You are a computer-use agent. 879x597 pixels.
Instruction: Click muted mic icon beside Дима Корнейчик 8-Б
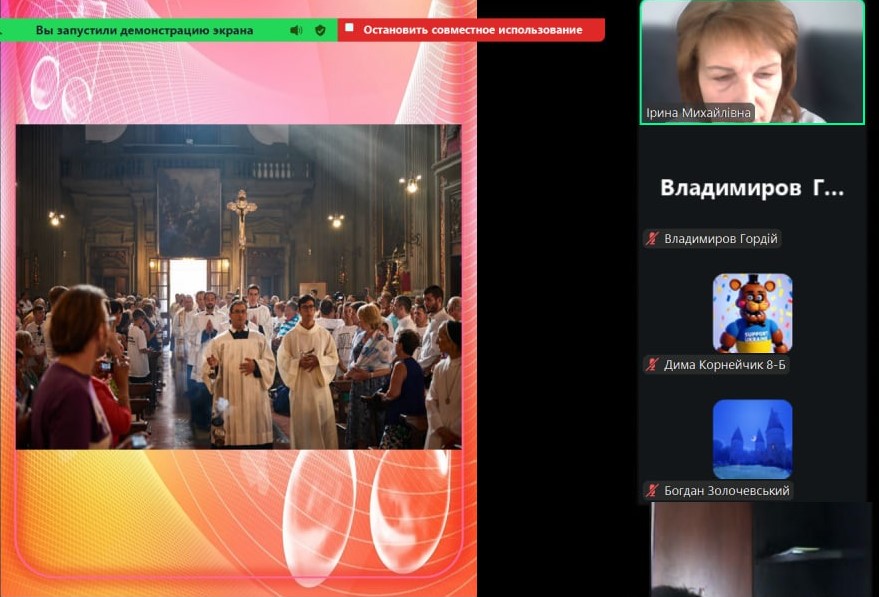pos(653,365)
